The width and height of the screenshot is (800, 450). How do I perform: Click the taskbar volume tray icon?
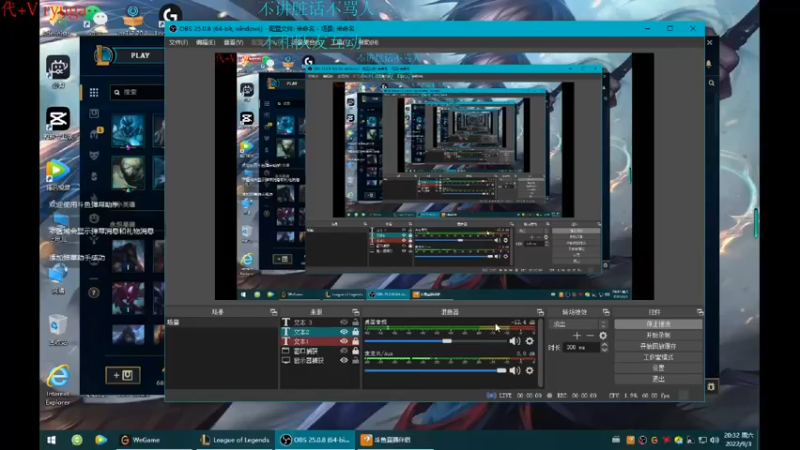tap(714, 440)
